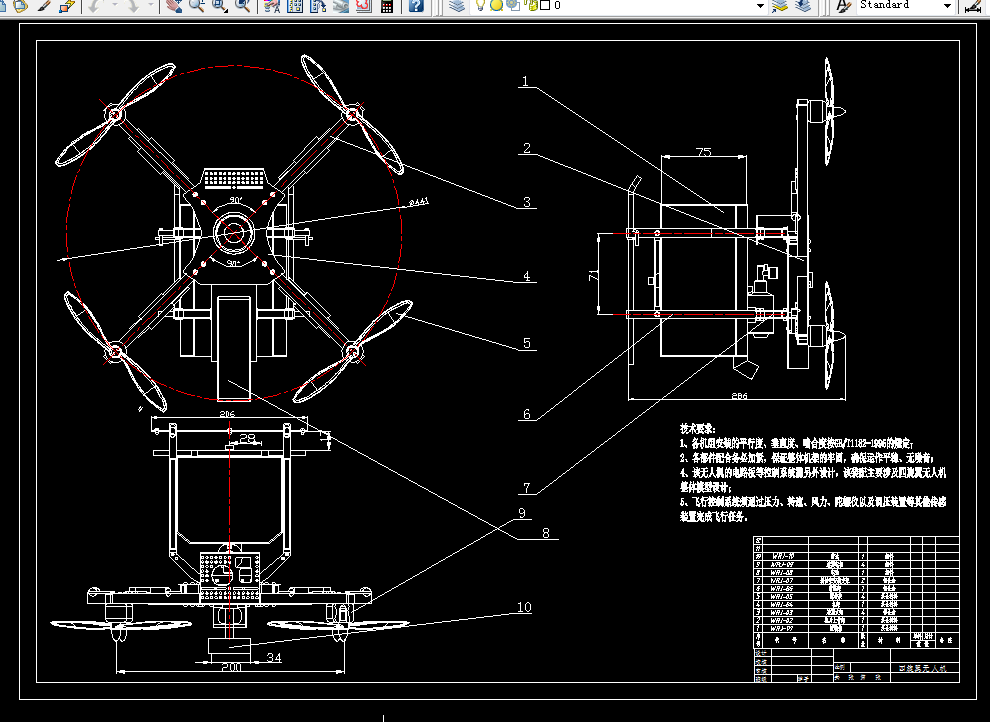Open the Text Style manager icon
This screenshot has height=722, width=990.
coord(843,6)
